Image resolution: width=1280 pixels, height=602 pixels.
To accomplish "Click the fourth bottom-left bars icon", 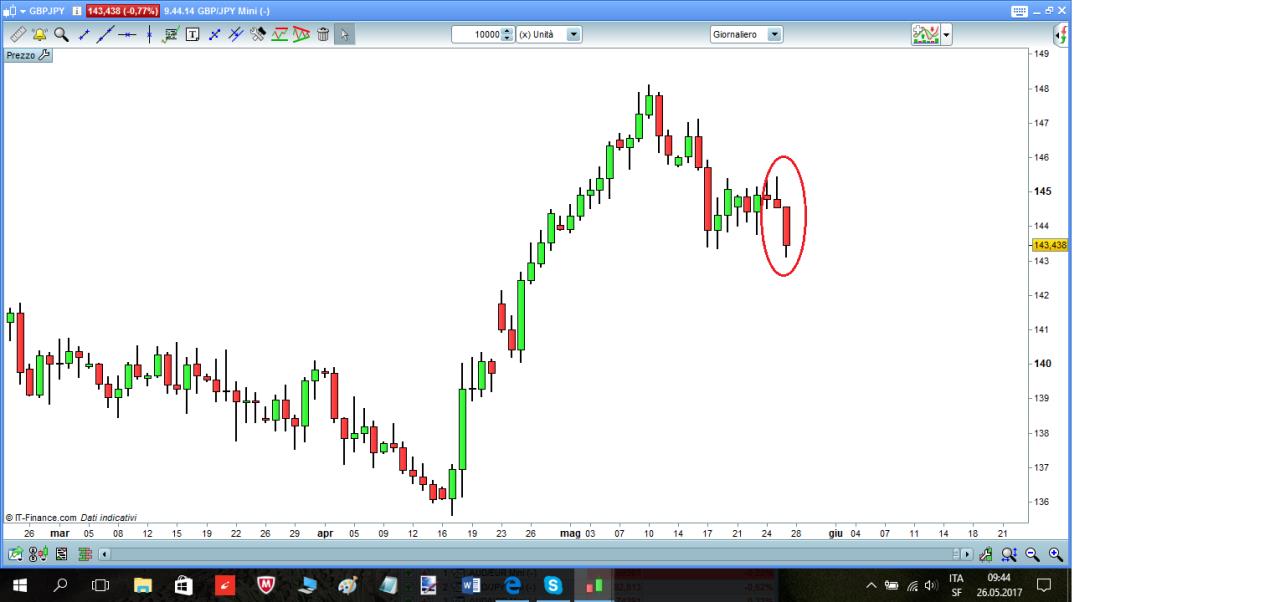I will point(85,554).
